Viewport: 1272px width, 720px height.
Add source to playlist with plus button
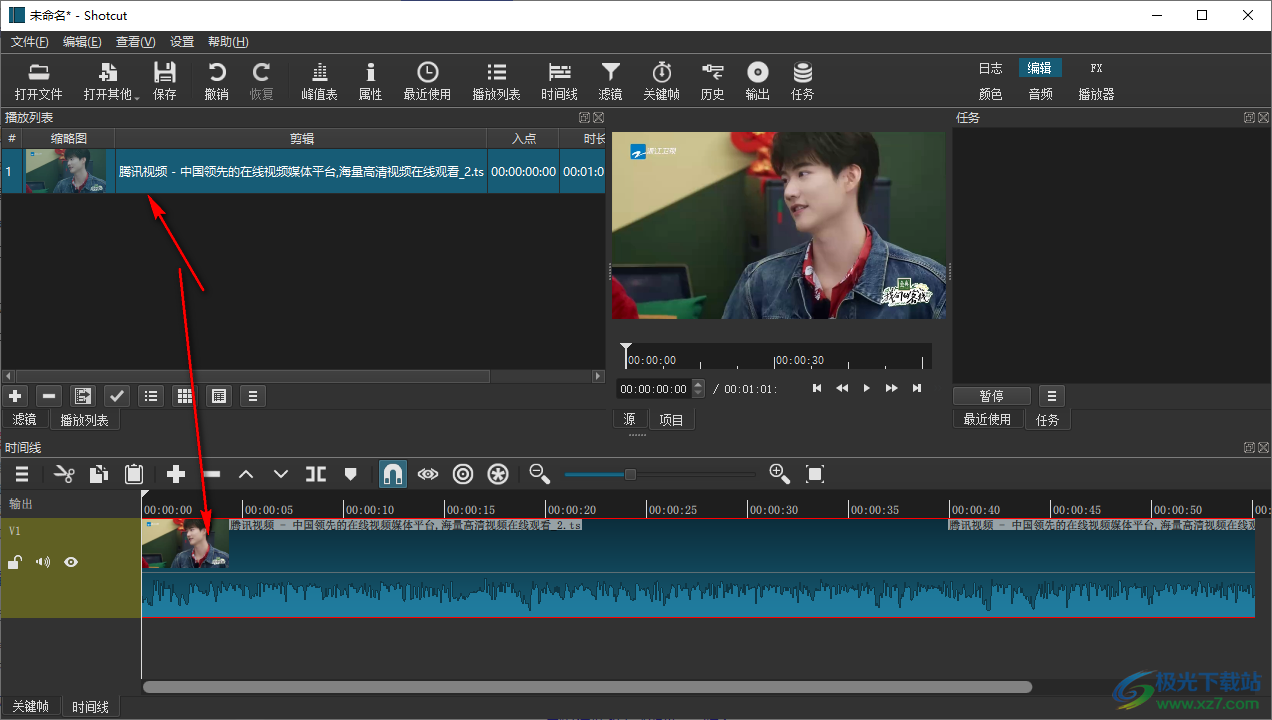(x=15, y=396)
